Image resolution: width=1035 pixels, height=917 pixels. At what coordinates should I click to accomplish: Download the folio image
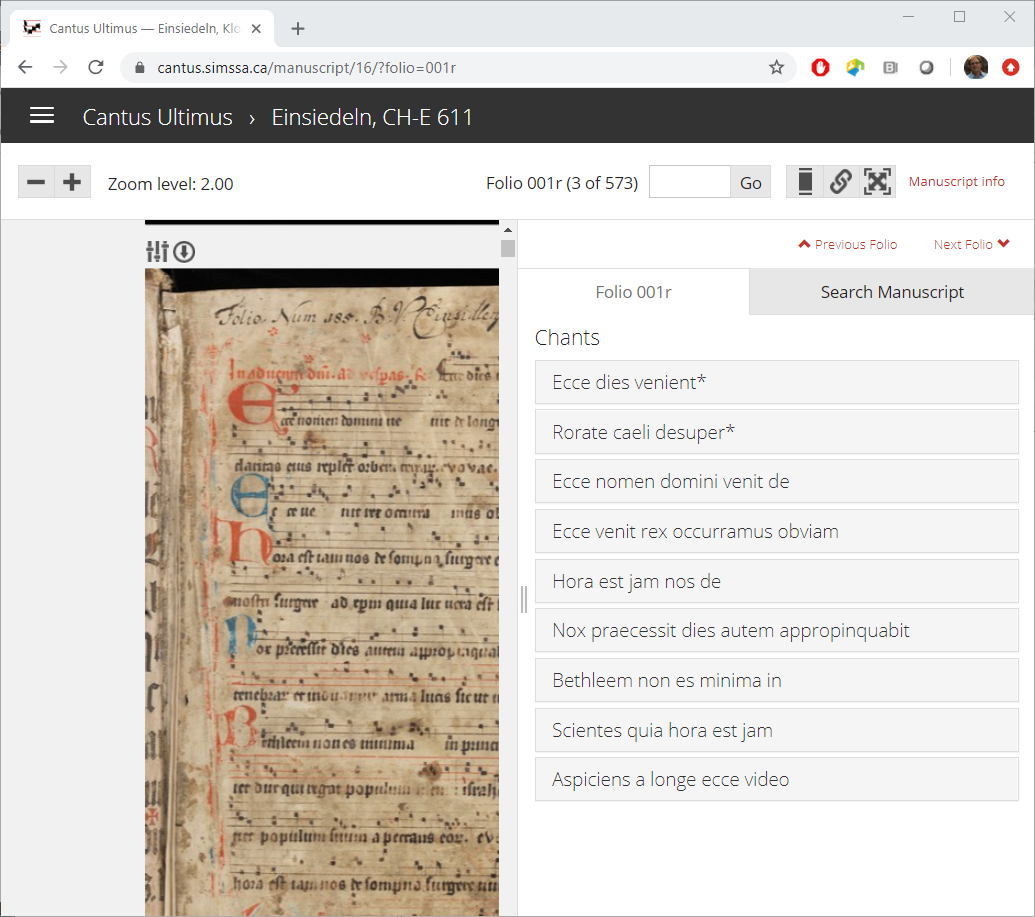(x=184, y=252)
